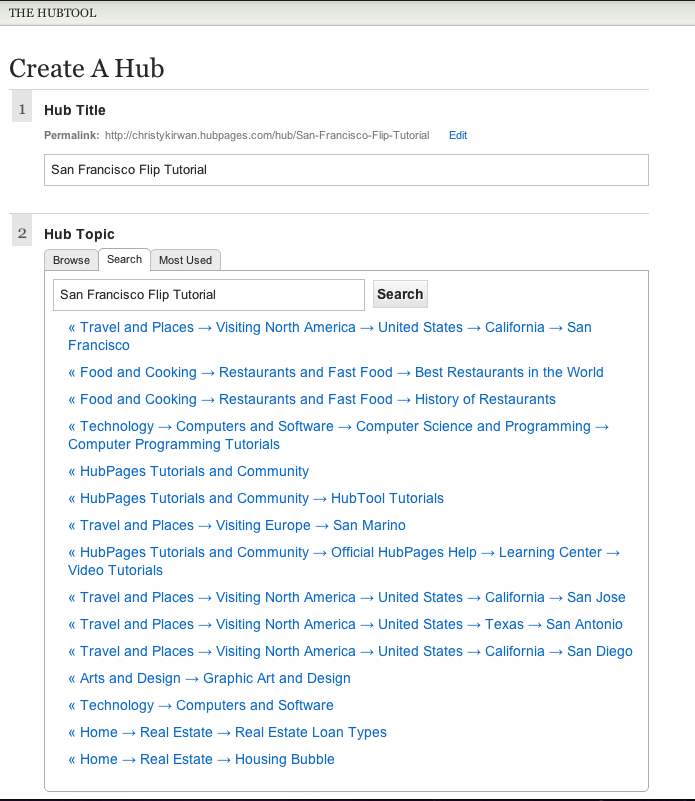Pick the San Antonio Texas category
Image resolution: width=695 pixels, height=801 pixels.
pyautogui.click(x=345, y=624)
